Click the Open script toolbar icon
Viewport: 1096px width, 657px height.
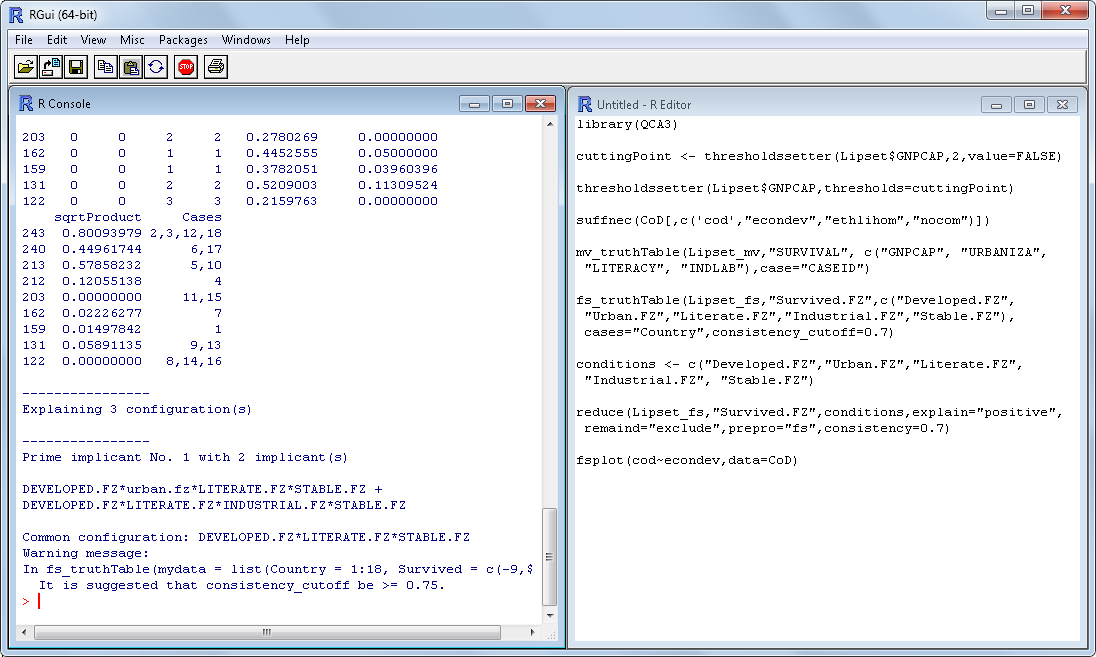coord(25,67)
